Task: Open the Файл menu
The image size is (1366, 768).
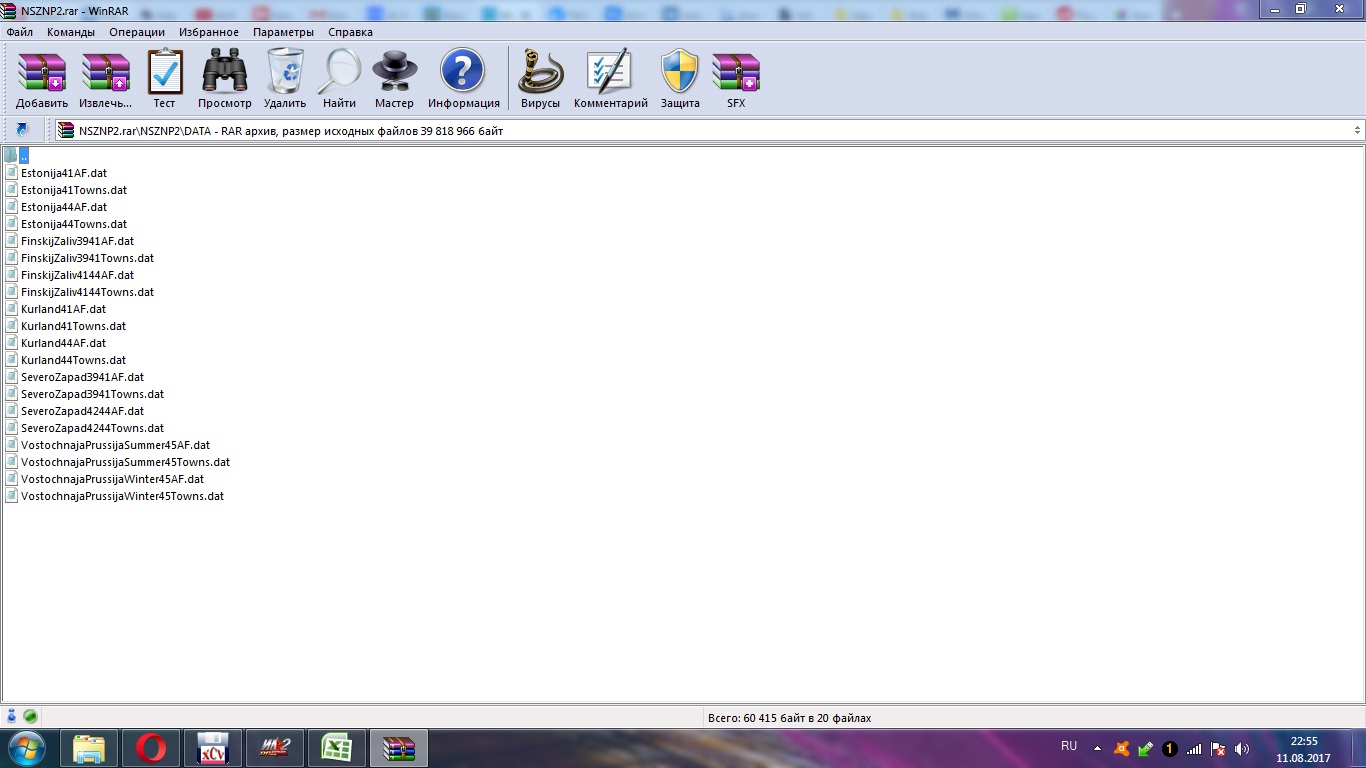Action: pyautogui.click(x=20, y=32)
